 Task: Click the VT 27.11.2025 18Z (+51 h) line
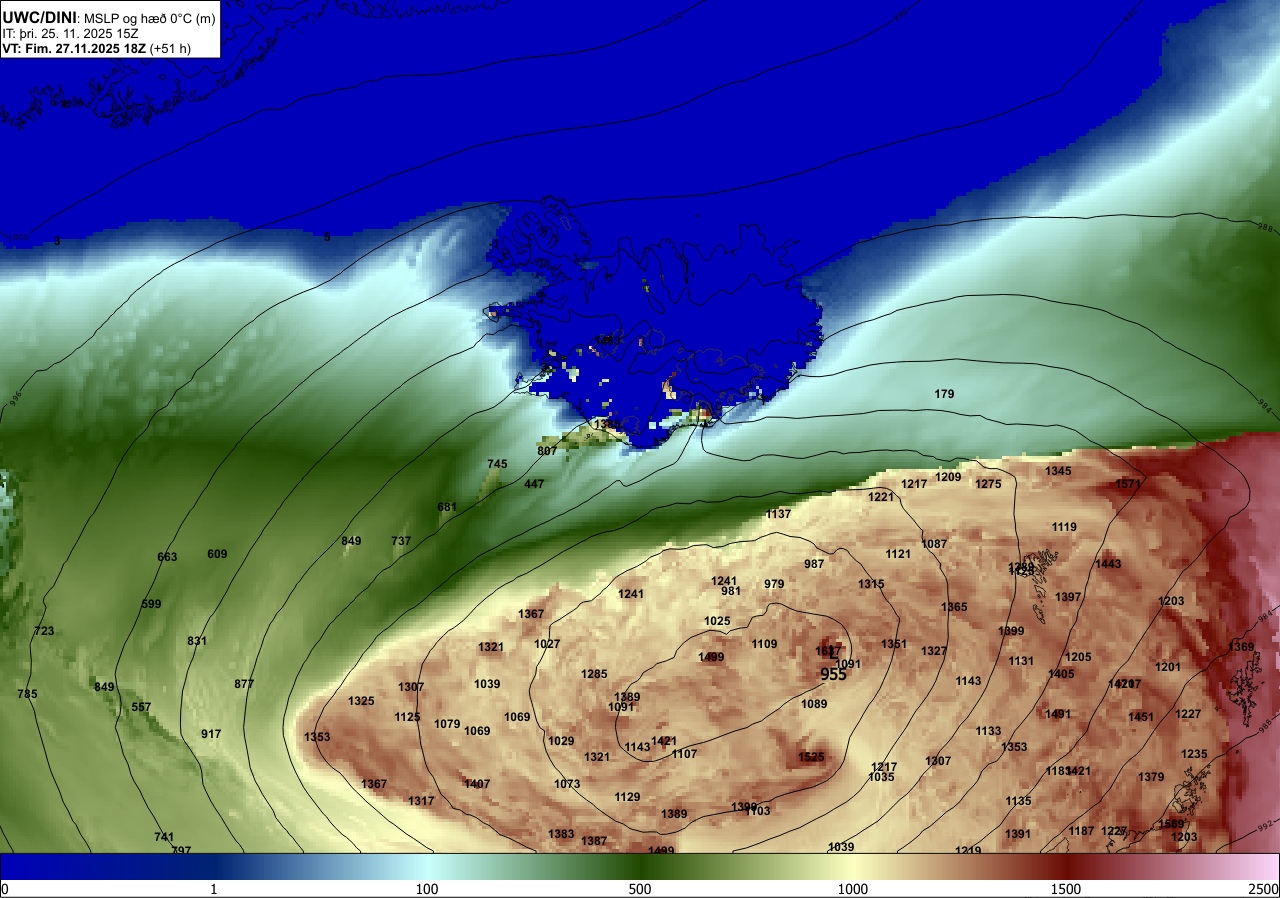click(96, 48)
